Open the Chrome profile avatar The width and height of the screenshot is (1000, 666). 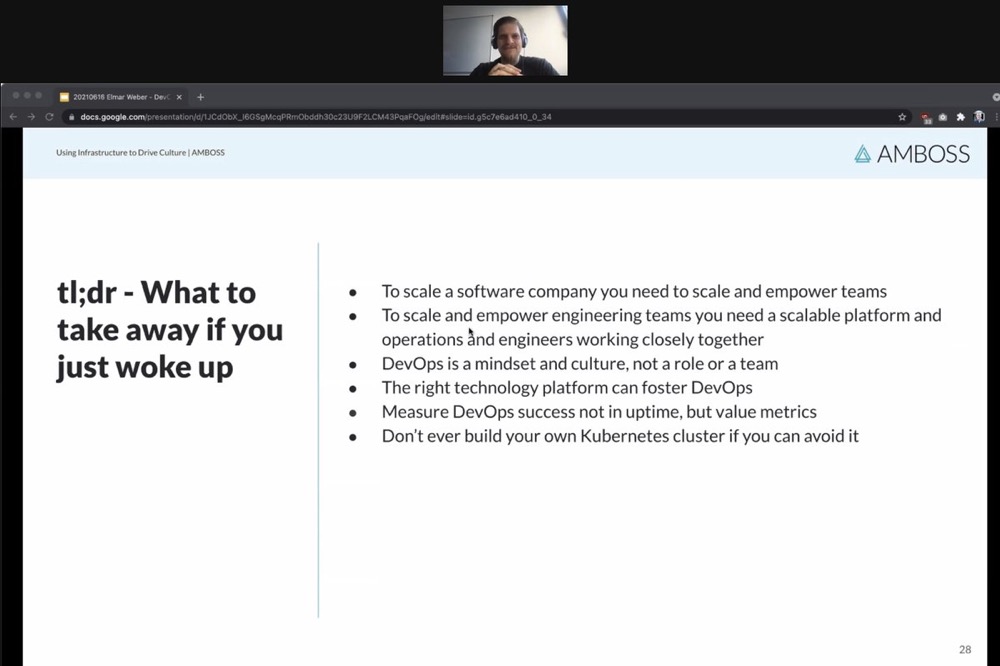[979, 117]
